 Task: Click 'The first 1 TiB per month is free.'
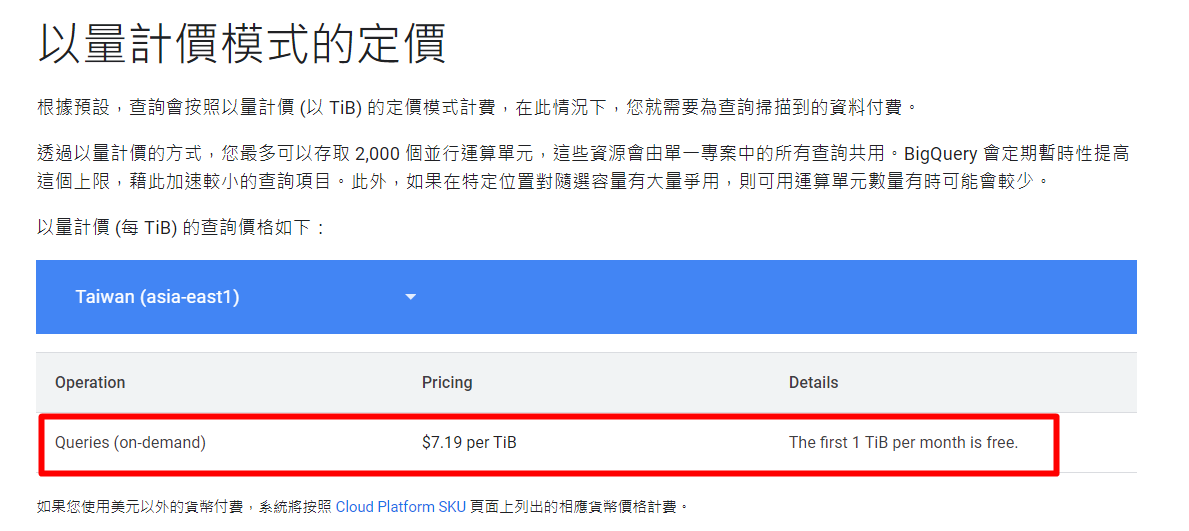click(x=903, y=442)
